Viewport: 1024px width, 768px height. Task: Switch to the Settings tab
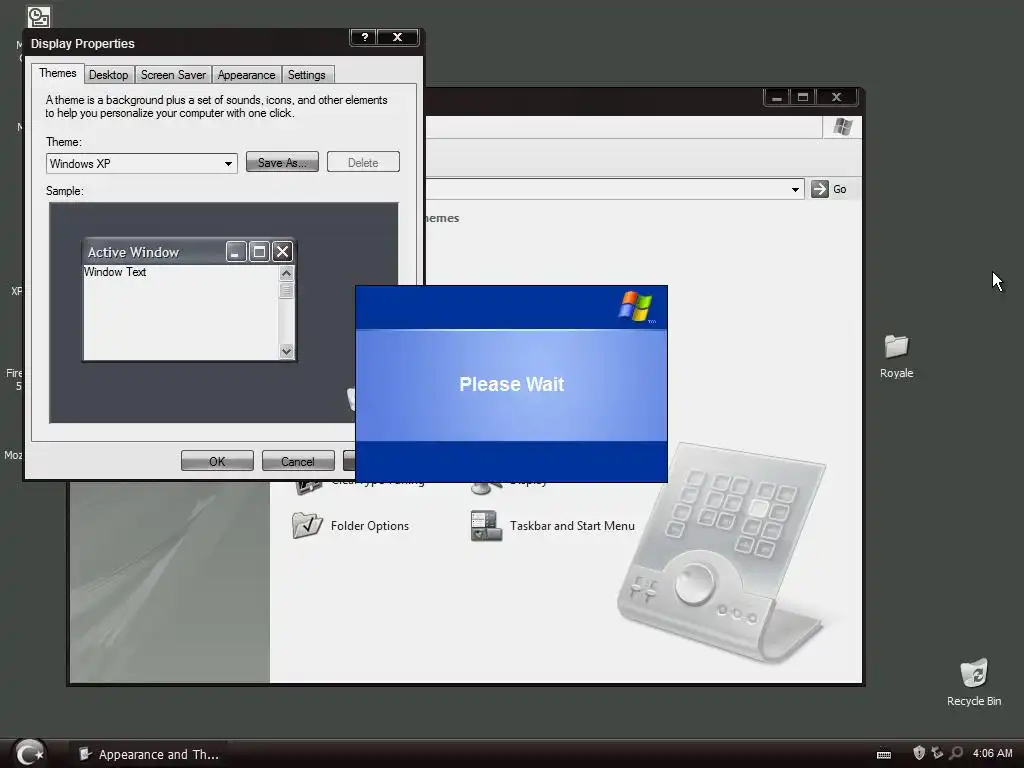click(306, 75)
